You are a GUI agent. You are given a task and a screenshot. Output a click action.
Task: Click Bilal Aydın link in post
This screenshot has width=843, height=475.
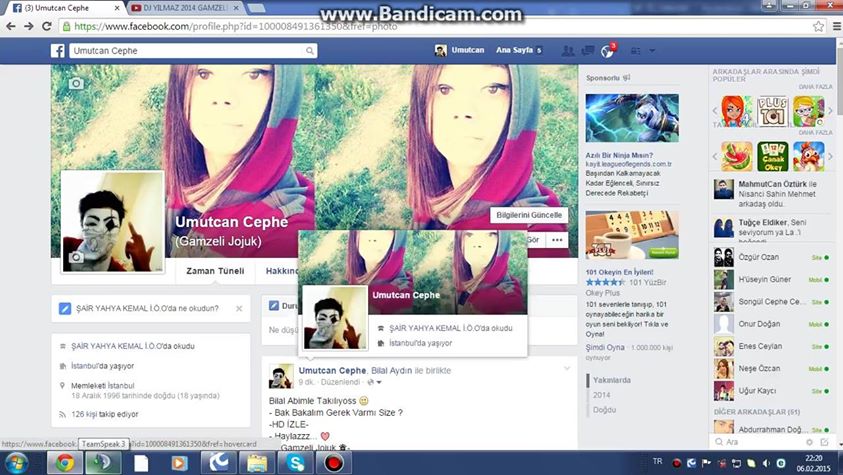point(391,370)
